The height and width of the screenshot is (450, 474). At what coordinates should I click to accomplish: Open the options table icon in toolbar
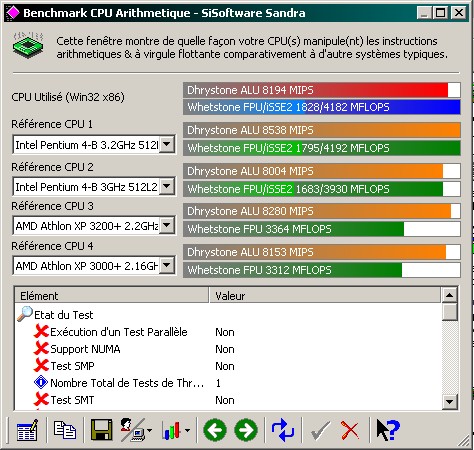[x=27, y=430]
